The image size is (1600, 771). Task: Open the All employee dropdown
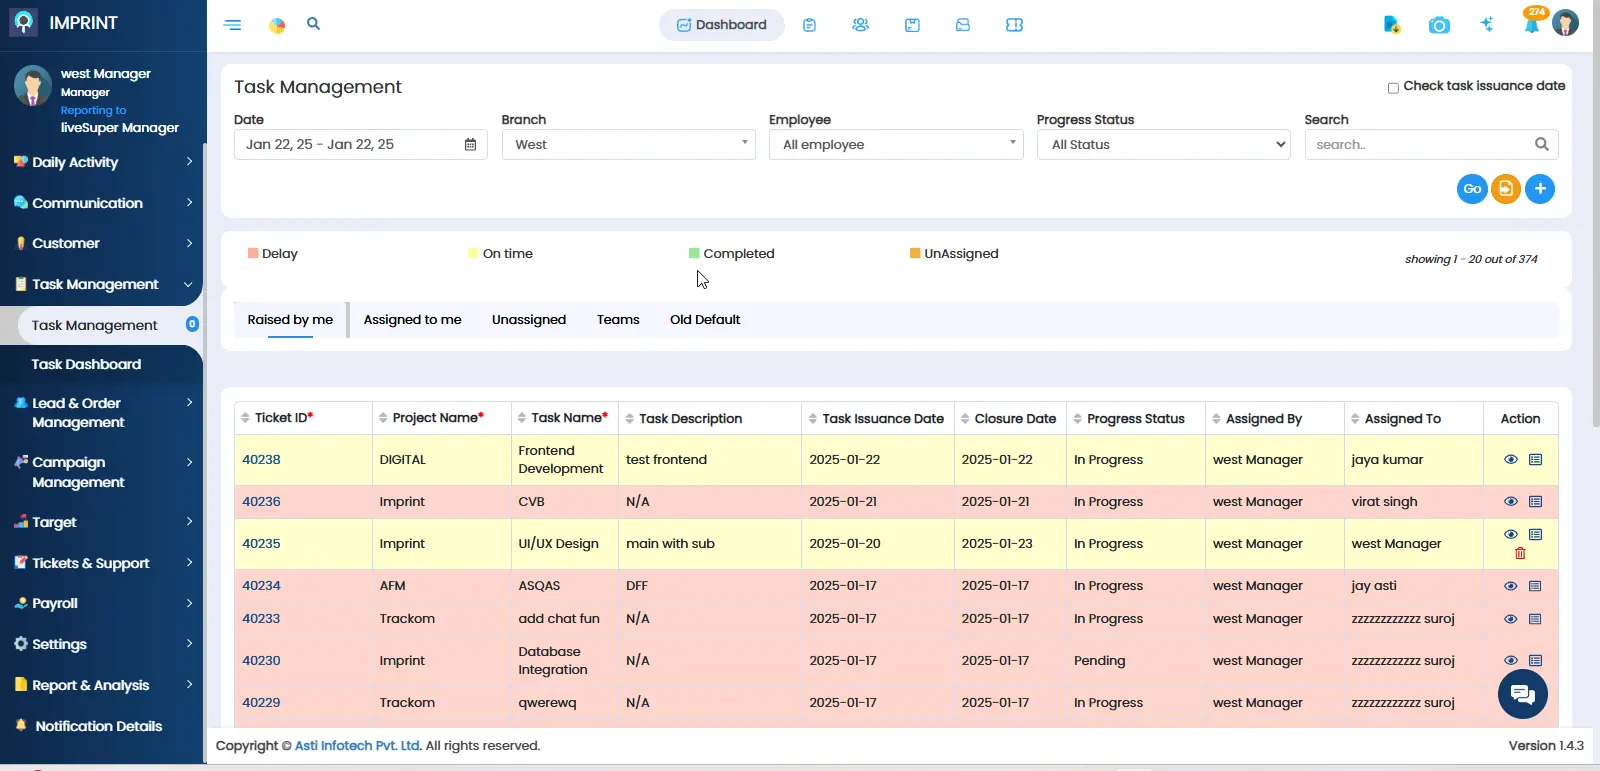(x=895, y=145)
